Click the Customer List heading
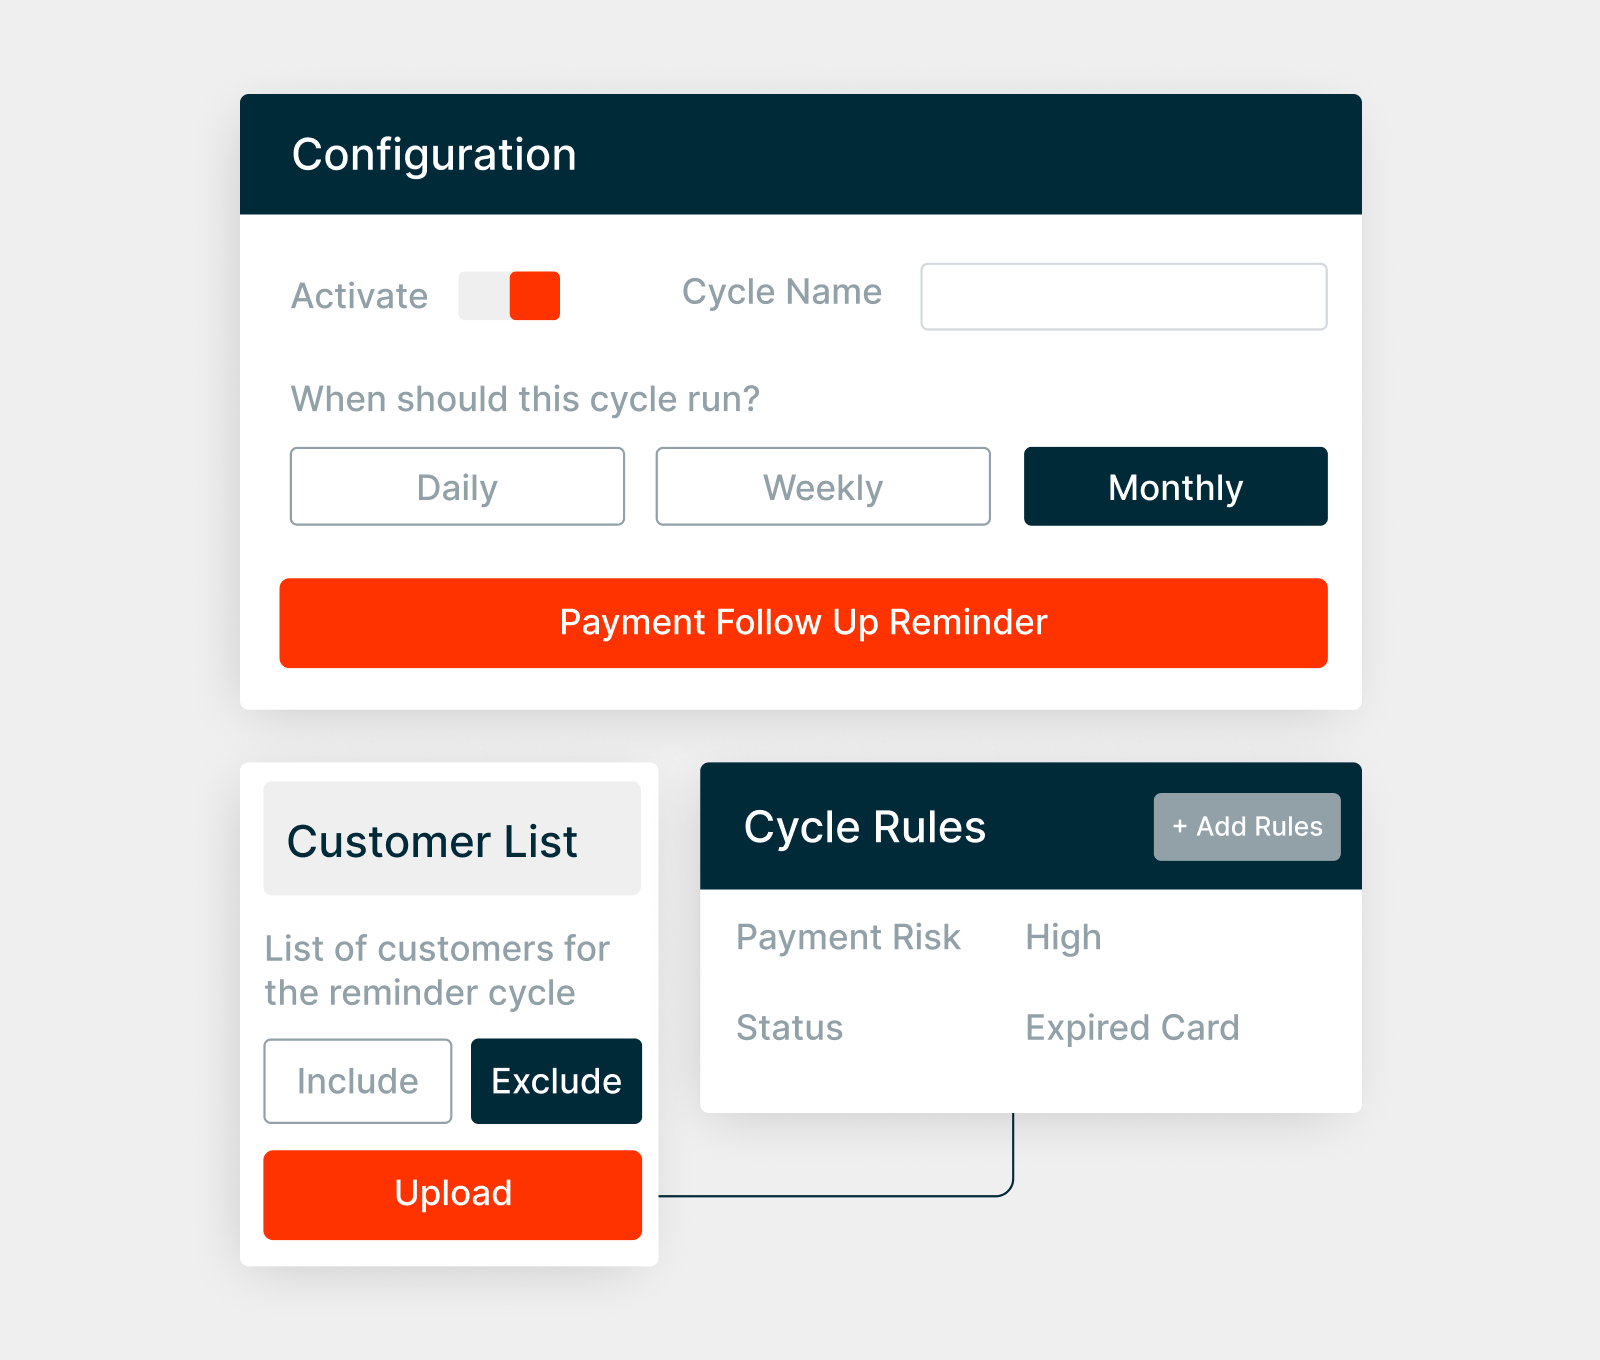The height and width of the screenshot is (1360, 1600). tap(432, 841)
